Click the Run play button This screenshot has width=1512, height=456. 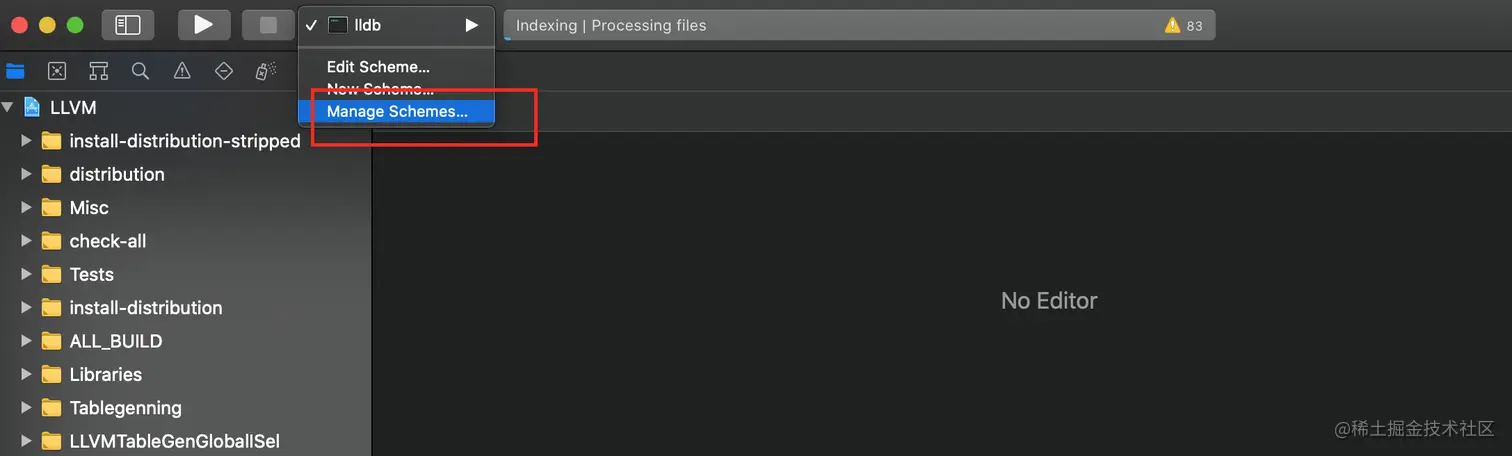coord(204,25)
